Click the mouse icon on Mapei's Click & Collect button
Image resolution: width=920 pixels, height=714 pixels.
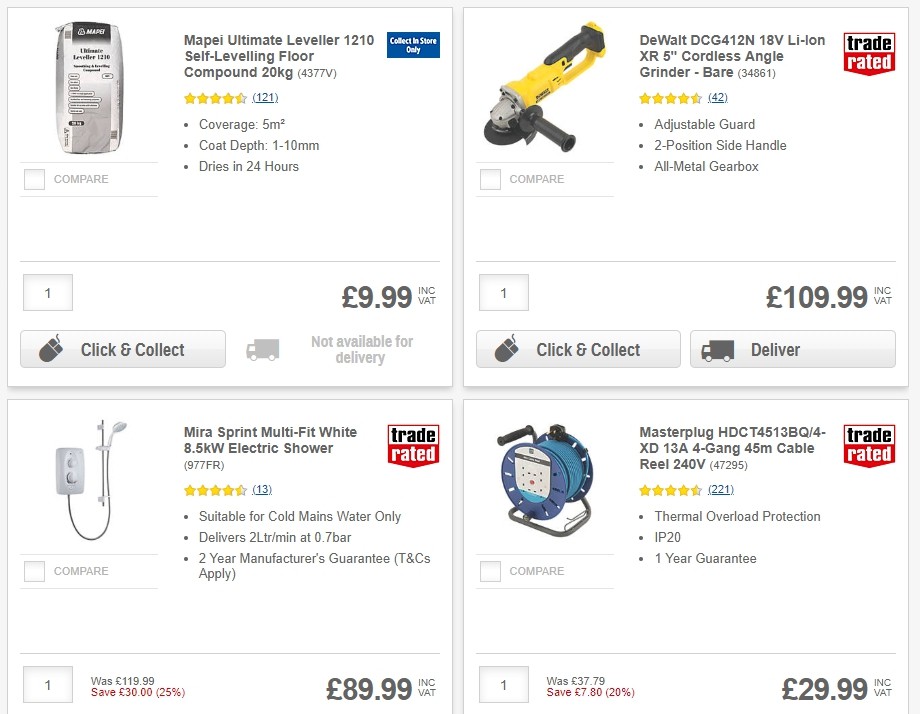pyautogui.click(x=53, y=350)
